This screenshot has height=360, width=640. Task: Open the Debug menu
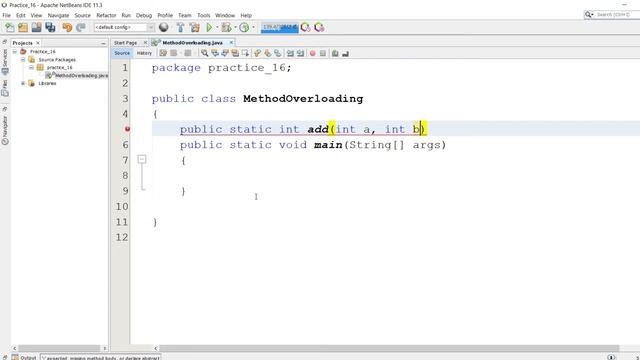point(144,15)
